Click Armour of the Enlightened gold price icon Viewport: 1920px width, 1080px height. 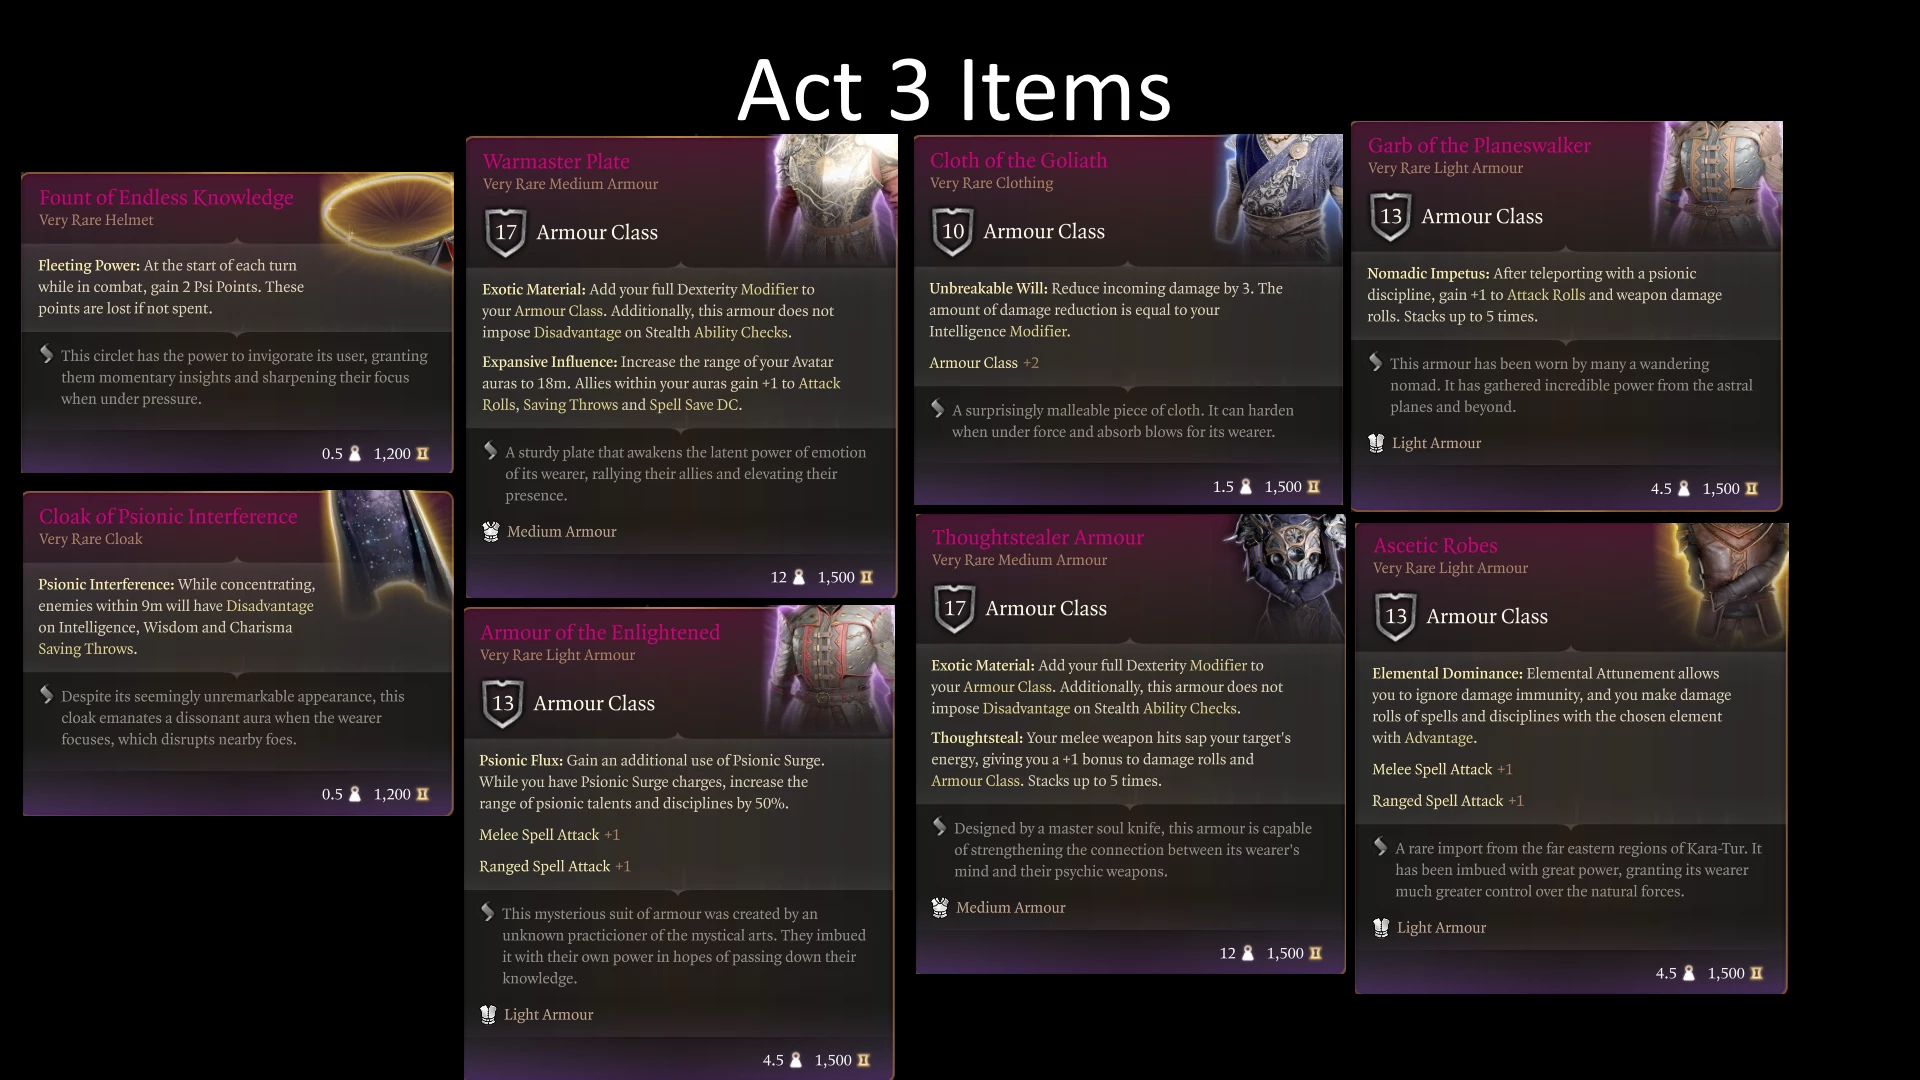pos(863,1060)
